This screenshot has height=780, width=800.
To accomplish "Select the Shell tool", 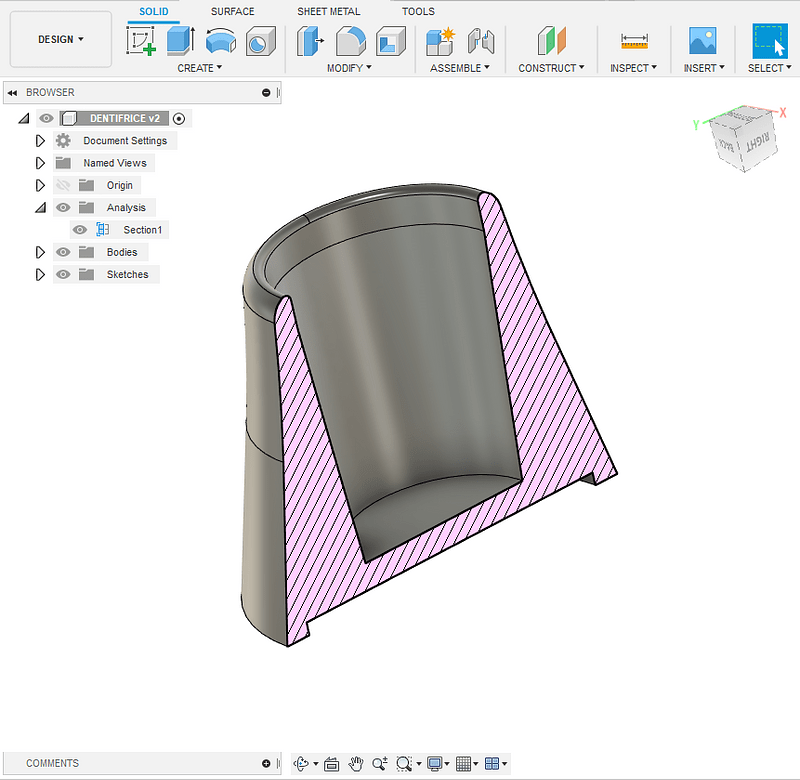I will point(391,41).
